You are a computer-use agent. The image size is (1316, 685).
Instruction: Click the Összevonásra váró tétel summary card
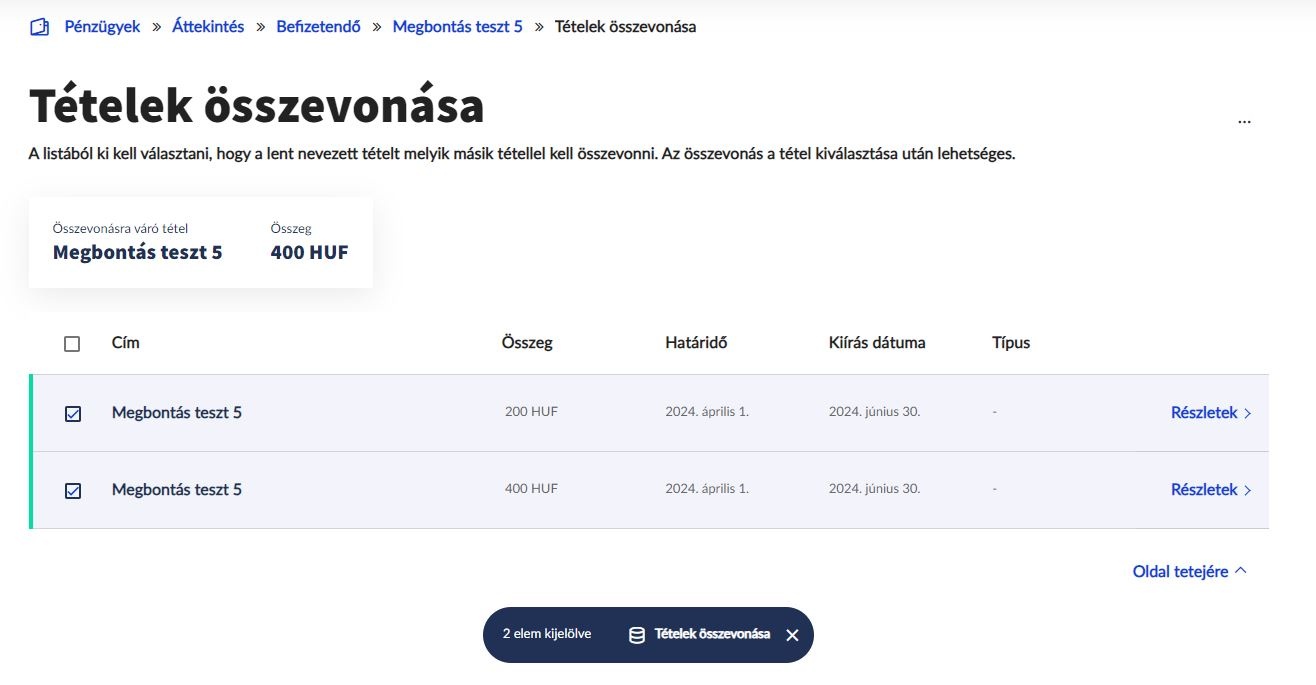tap(200, 242)
